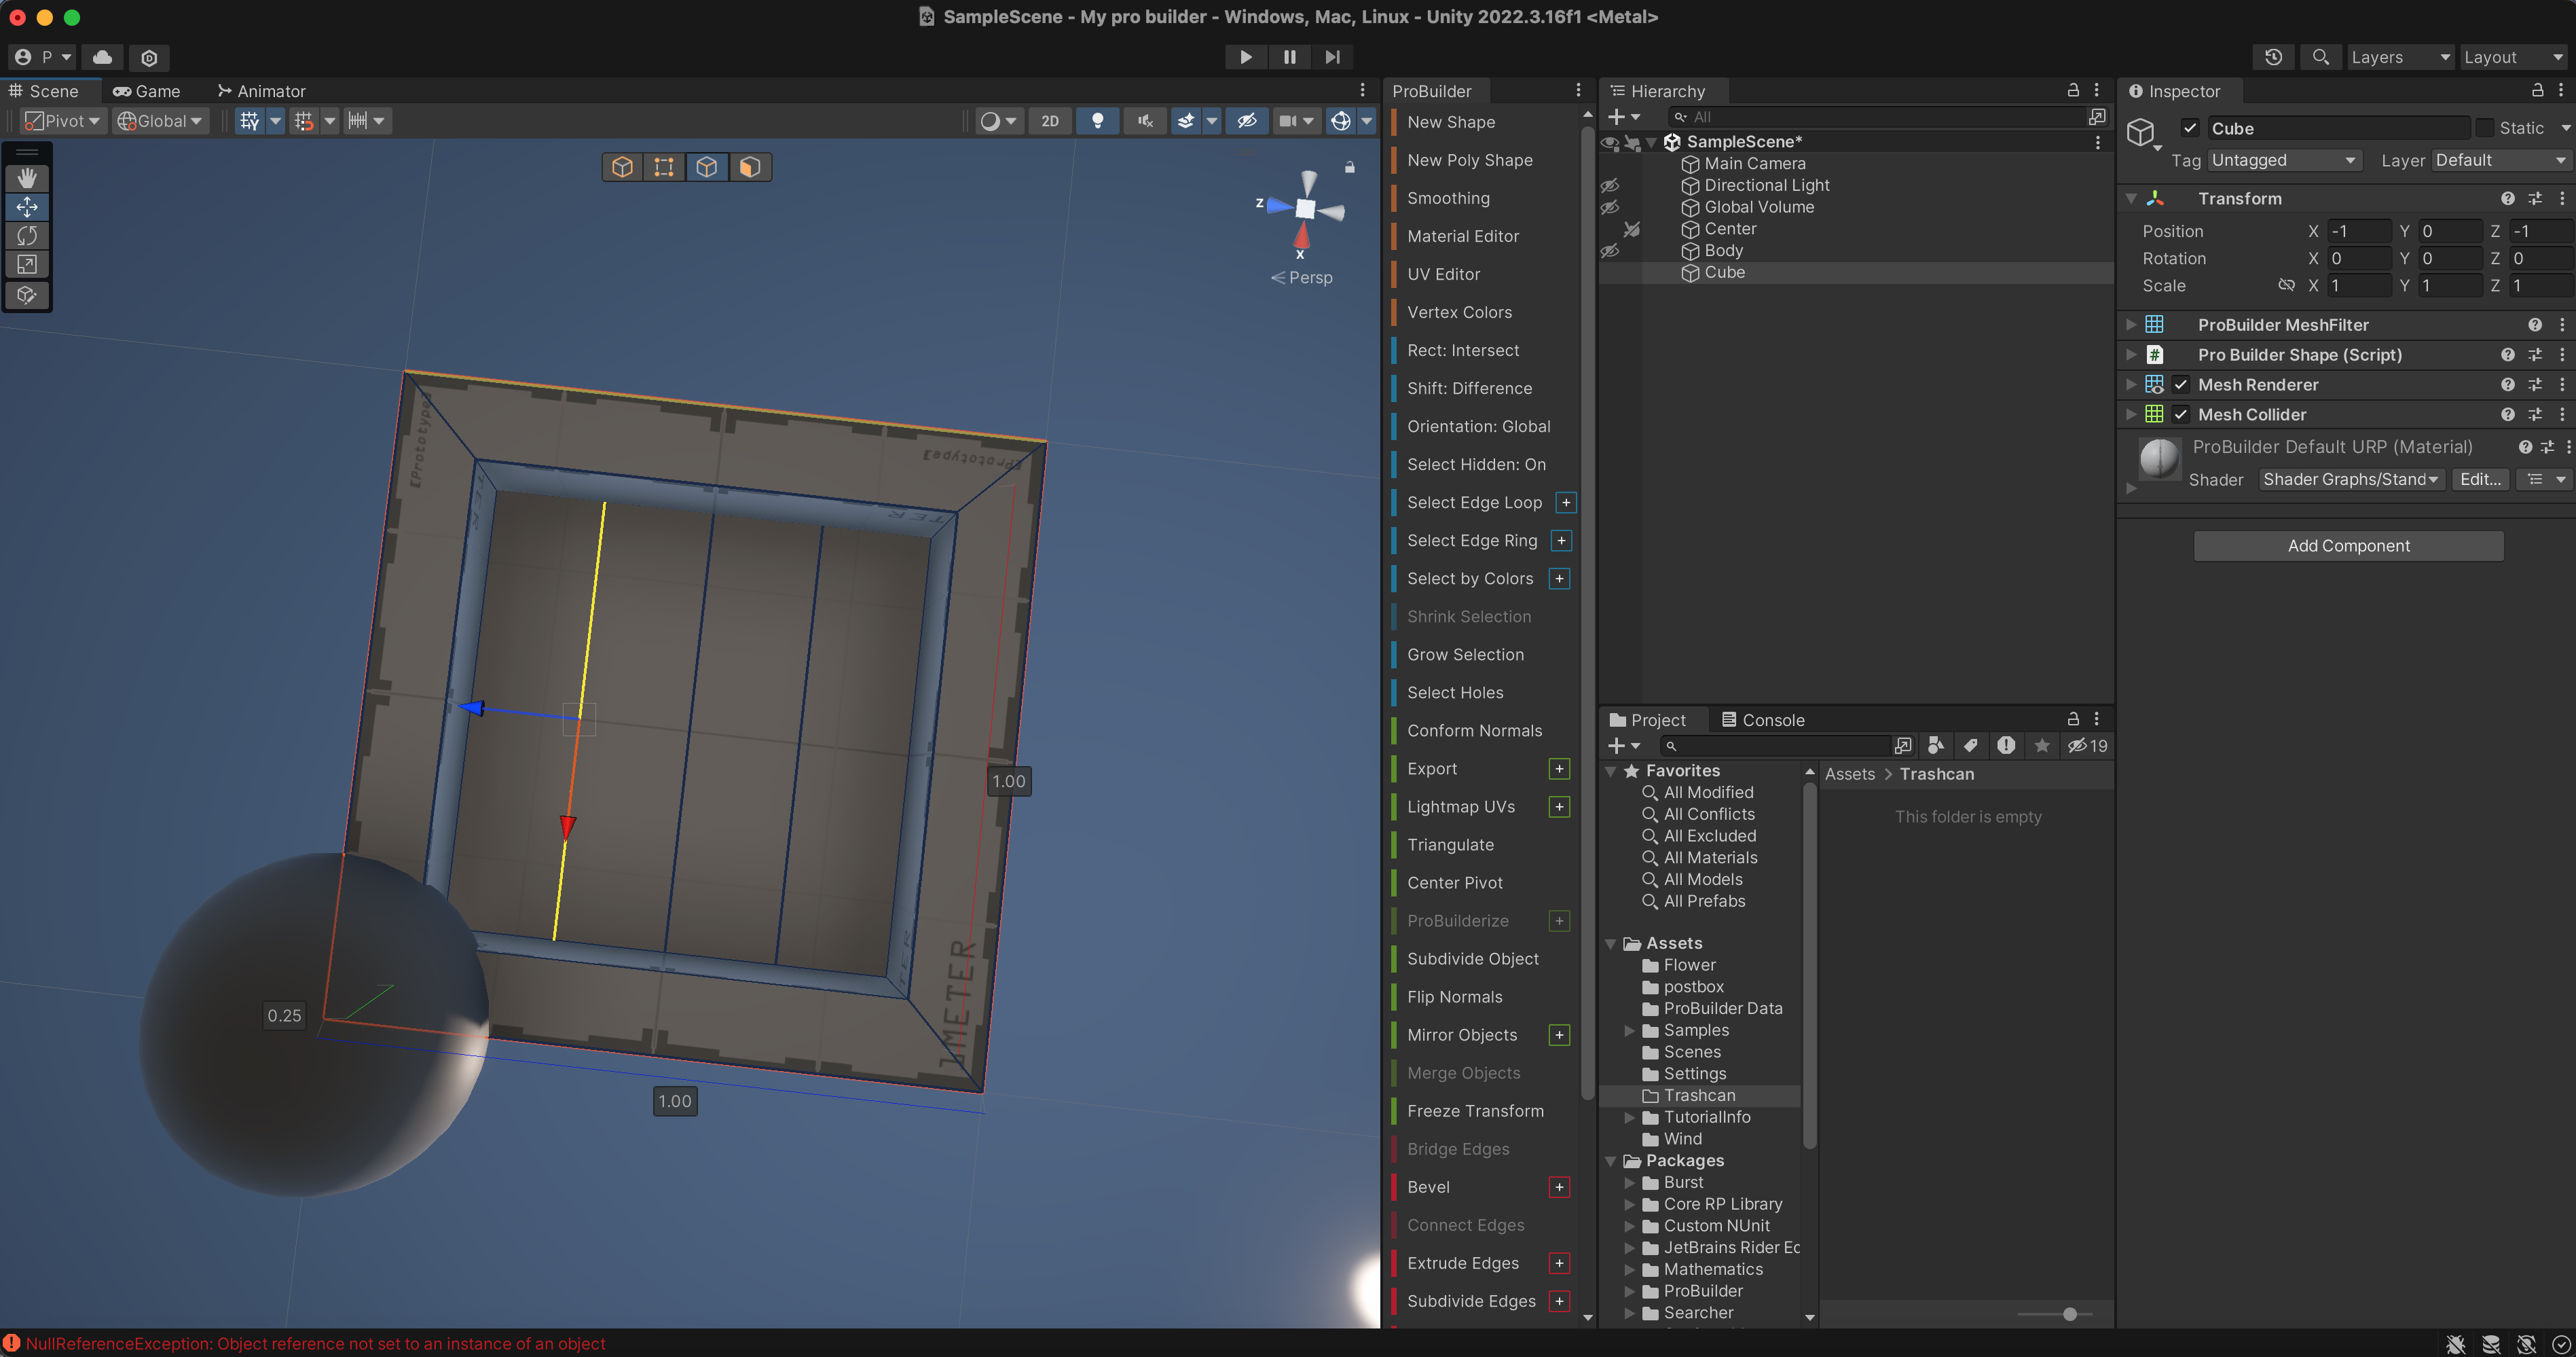Click ProBuilder edge selection mode icon
Screen dimensions: 2576x1357
click(x=706, y=167)
